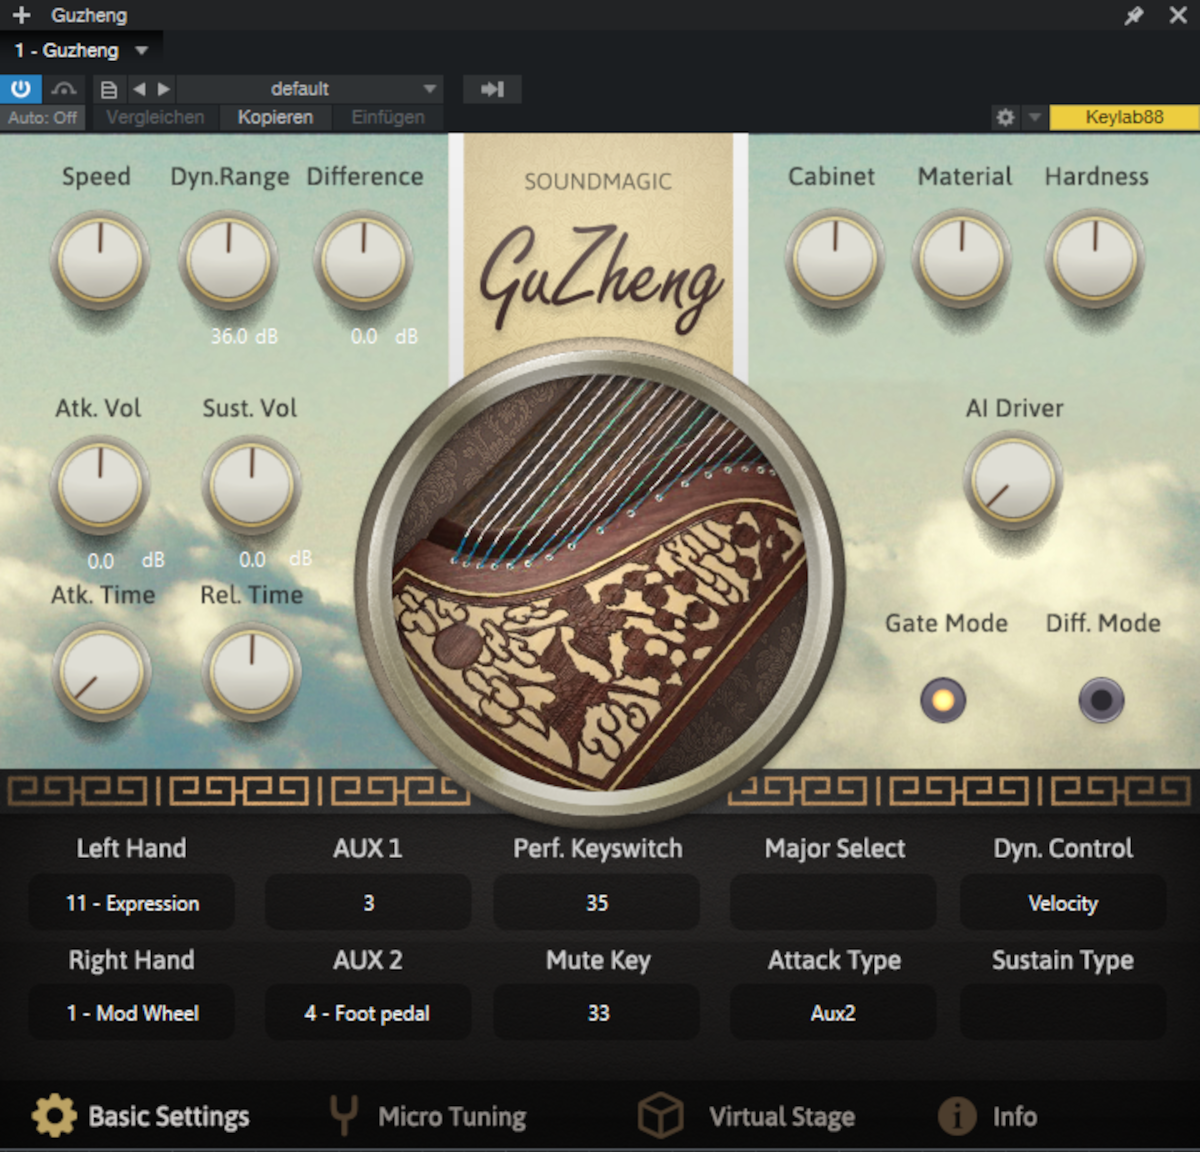Click the pin window icon

coord(1134,16)
